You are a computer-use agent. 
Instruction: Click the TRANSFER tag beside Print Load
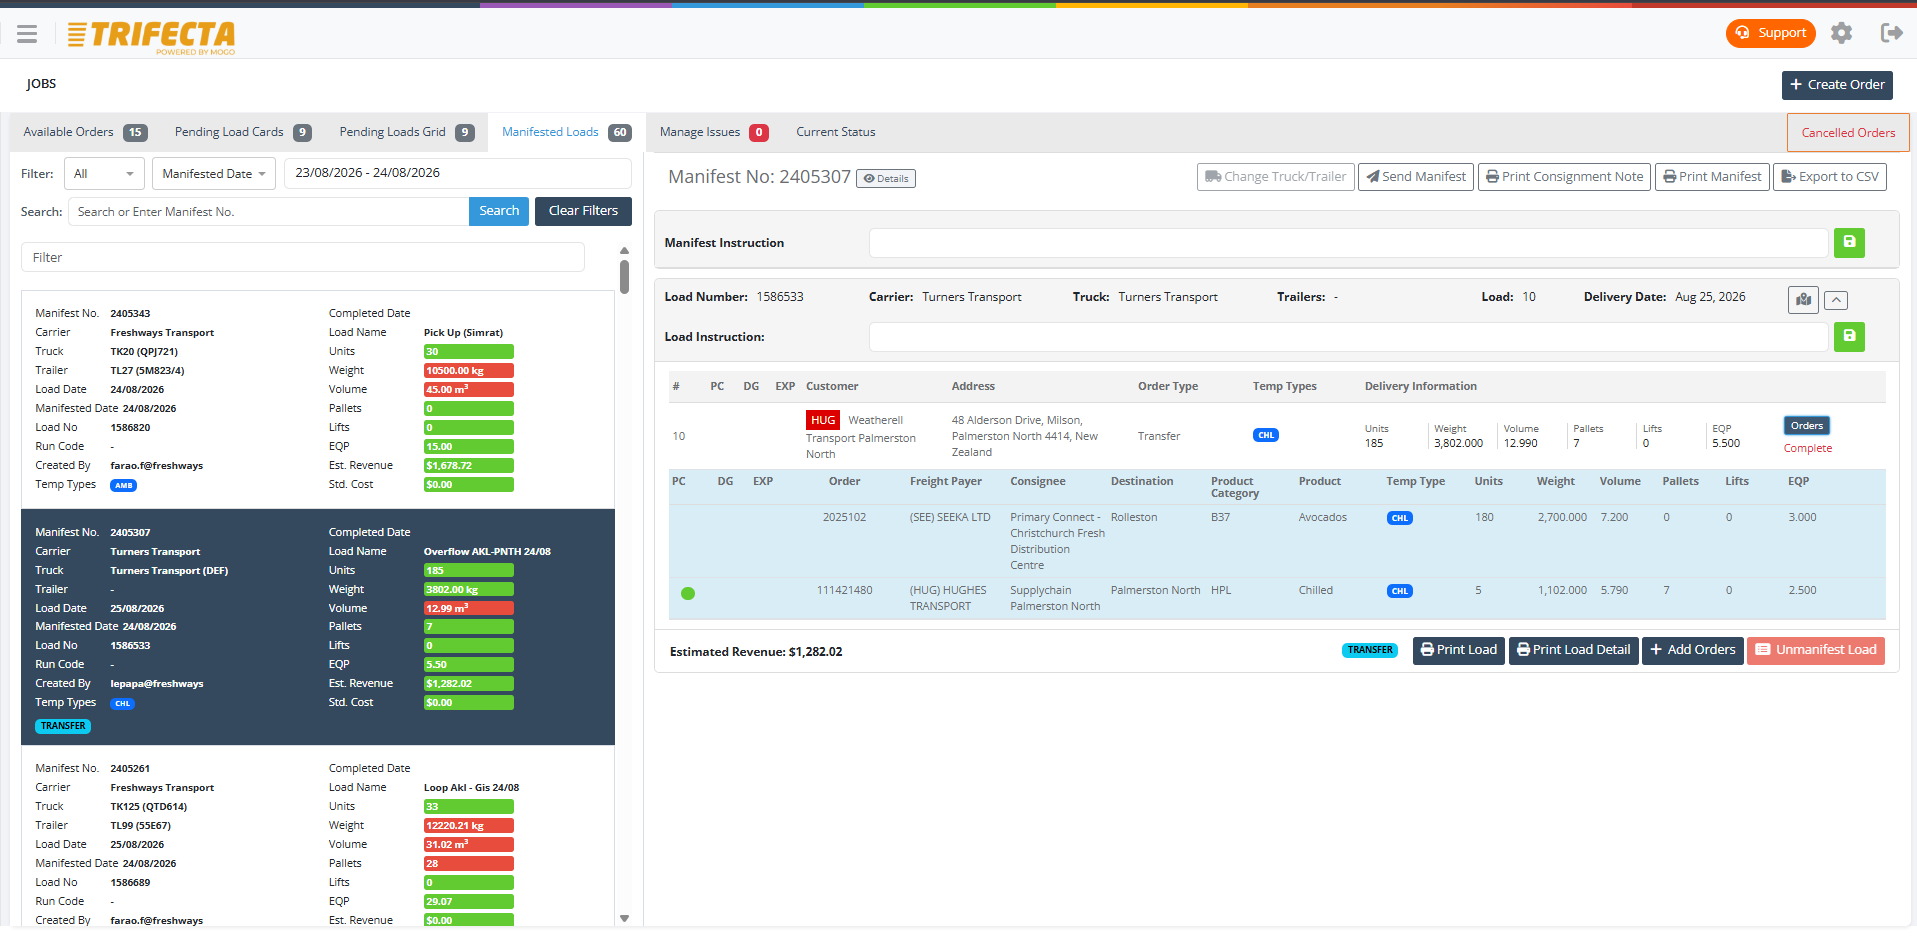coord(1370,650)
